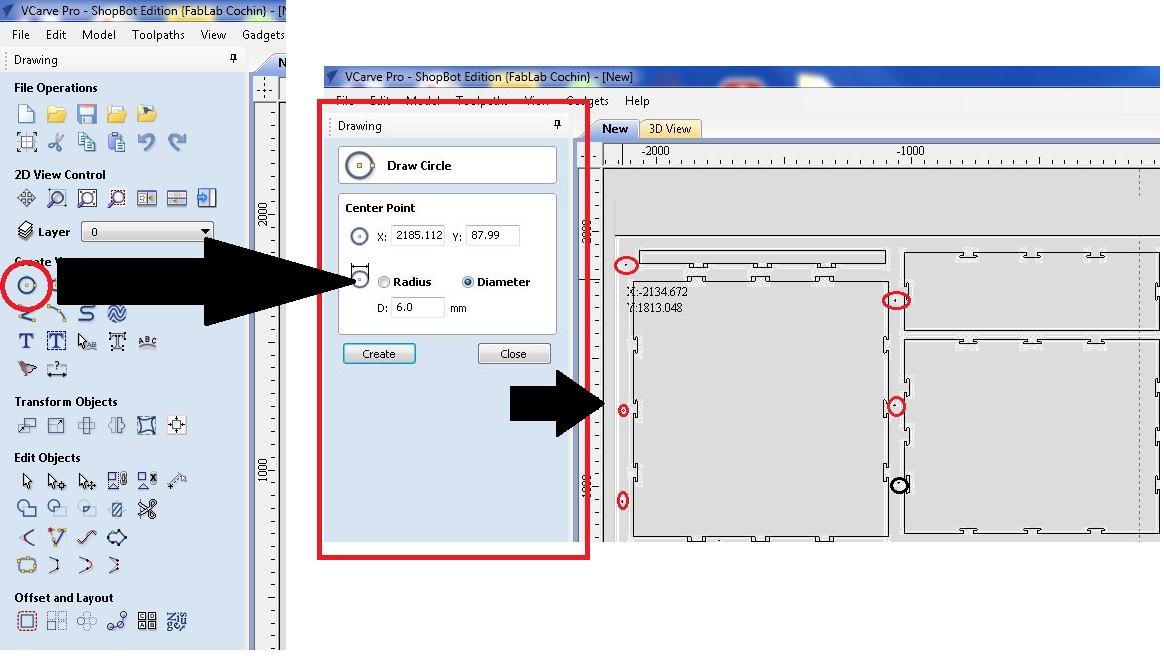1164x656 pixels.
Task: Open the Layer dropdown list
Action: pyautogui.click(x=147, y=232)
